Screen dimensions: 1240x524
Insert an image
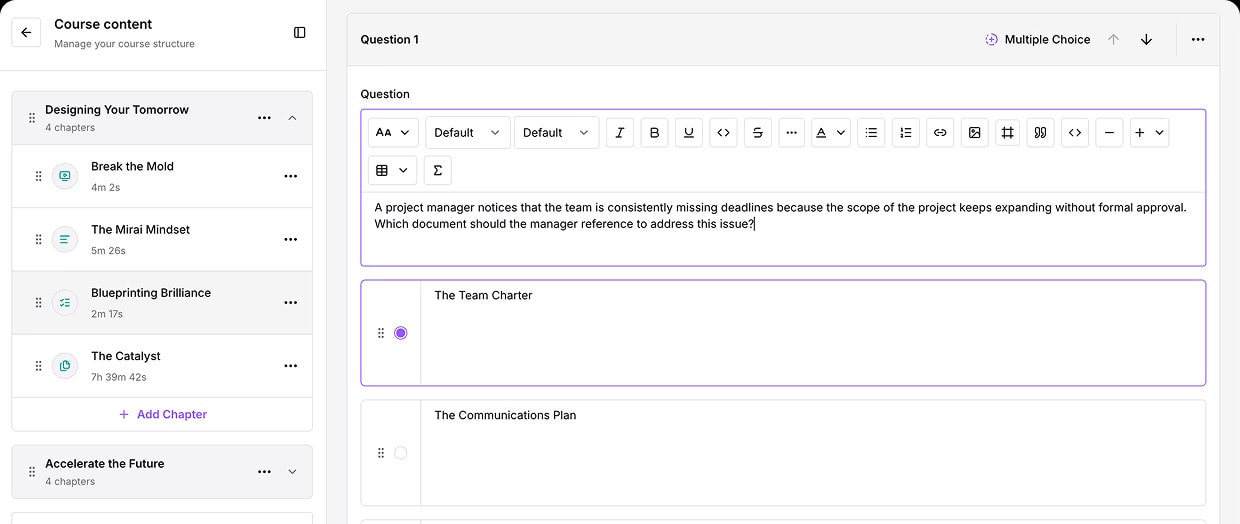(x=974, y=132)
